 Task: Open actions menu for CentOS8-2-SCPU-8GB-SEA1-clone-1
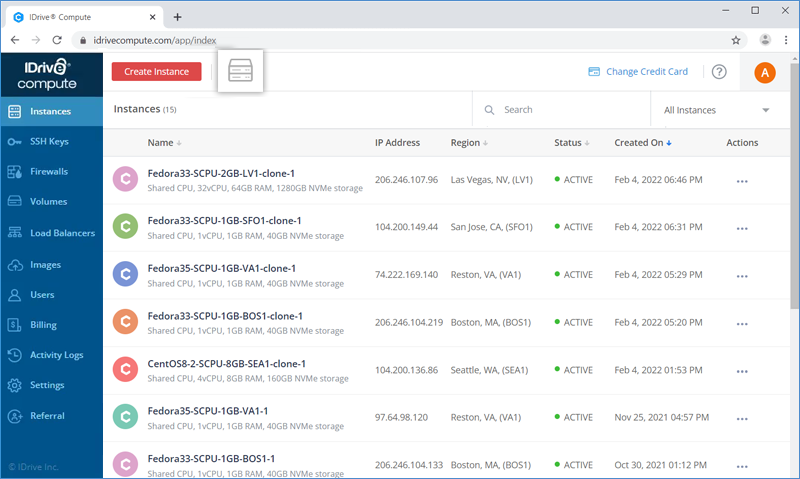(x=742, y=371)
